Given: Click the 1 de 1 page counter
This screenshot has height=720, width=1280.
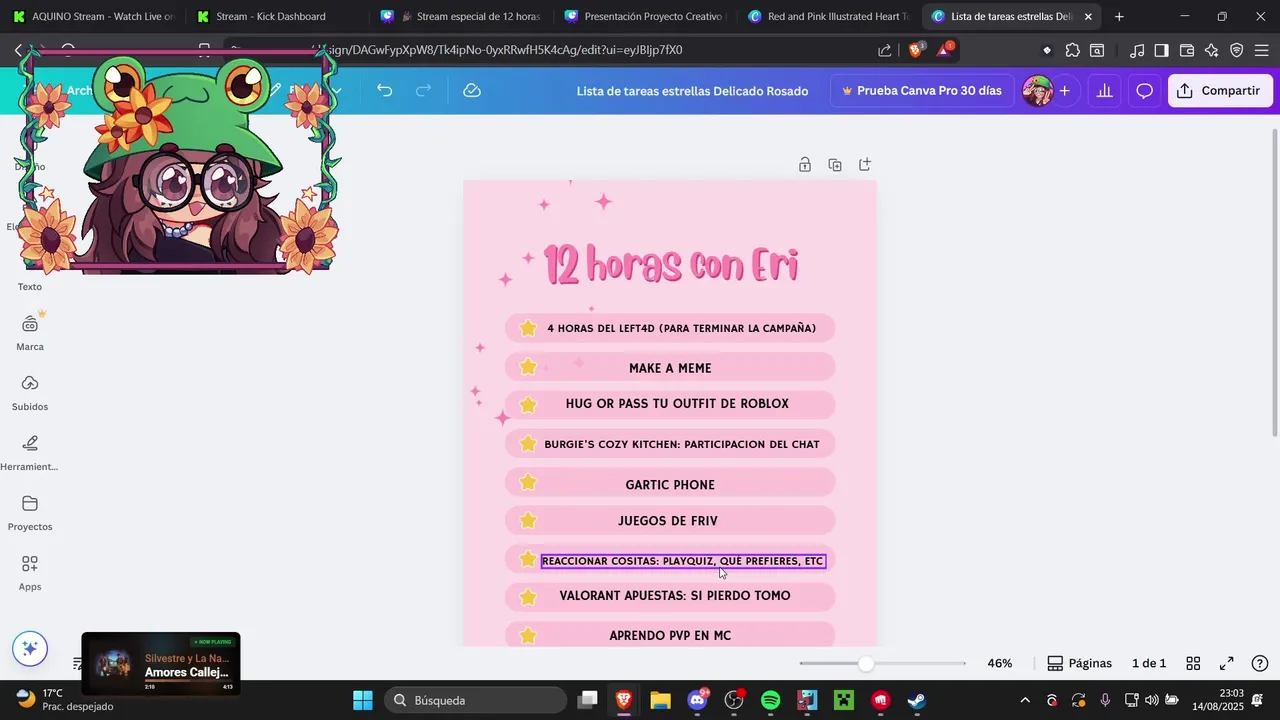Looking at the screenshot, I should pyautogui.click(x=1149, y=663).
